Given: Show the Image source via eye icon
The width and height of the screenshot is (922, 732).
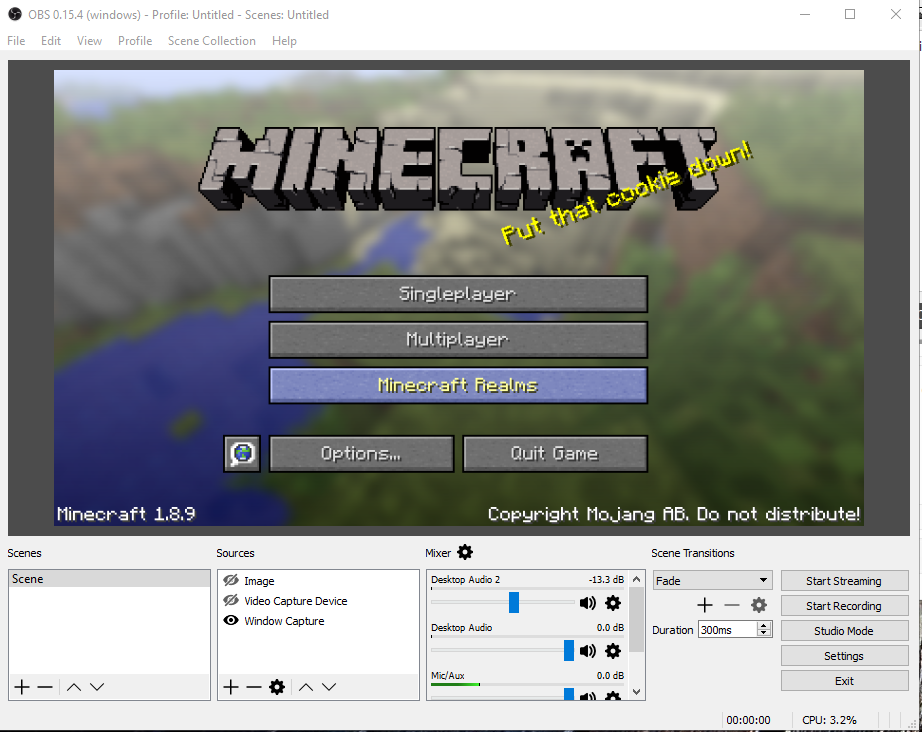Looking at the screenshot, I should tap(231, 580).
